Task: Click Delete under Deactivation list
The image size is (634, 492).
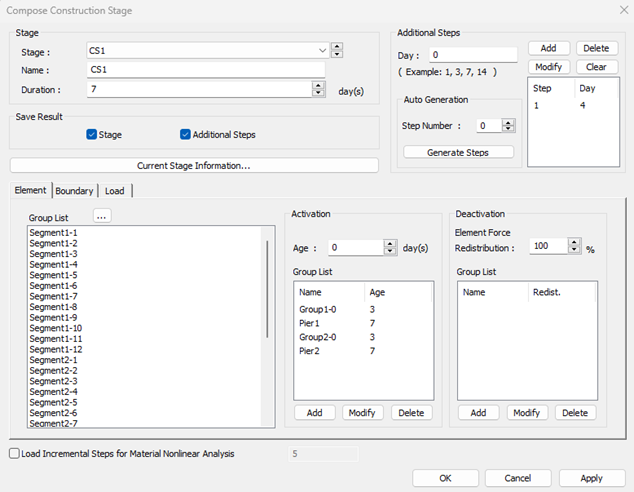Action: tap(575, 413)
